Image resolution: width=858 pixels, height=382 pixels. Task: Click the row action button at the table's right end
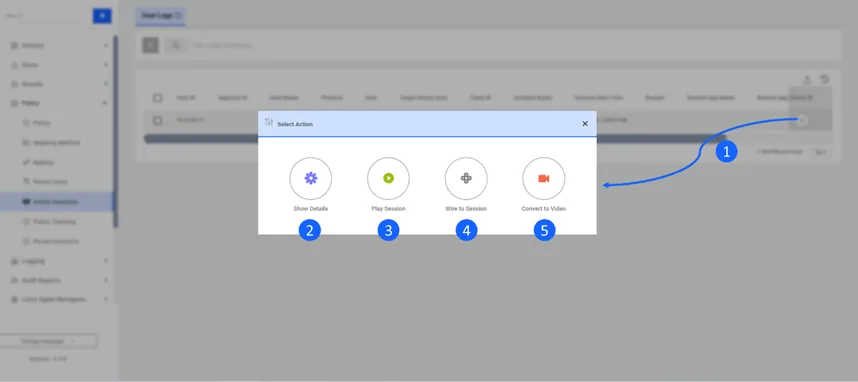(x=802, y=120)
